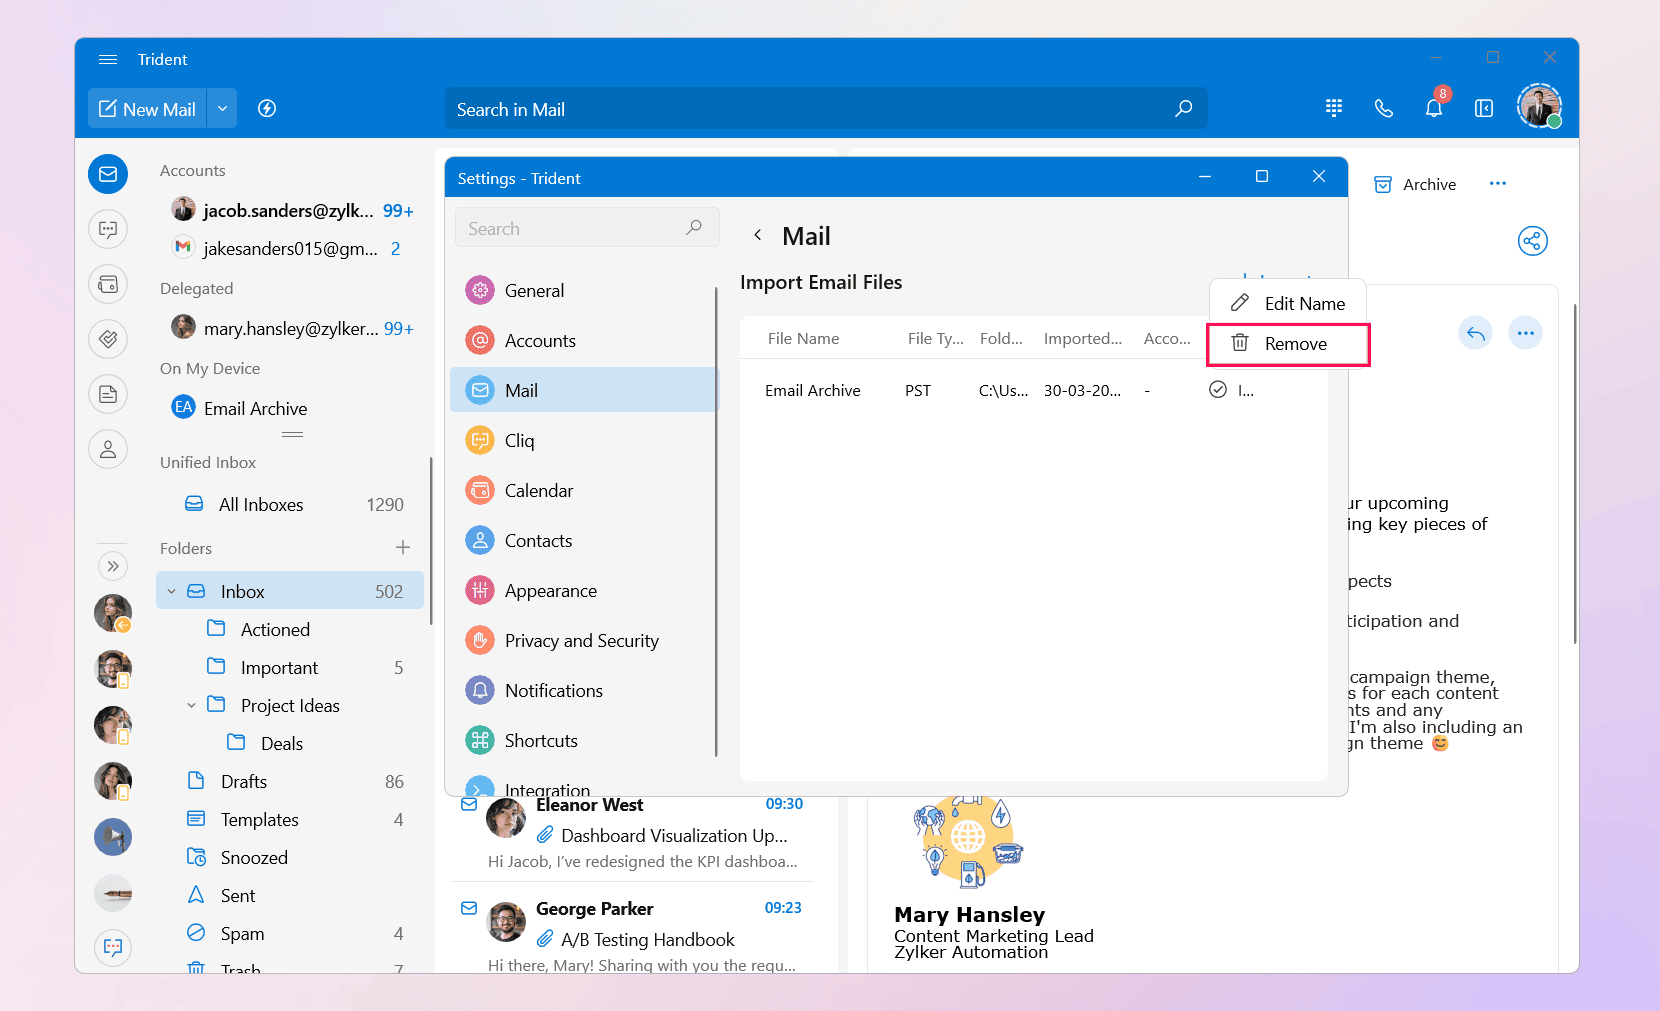The image size is (1660, 1011).
Task: Toggle the hamburger menu beside Trident
Action: click(x=108, y=60)
